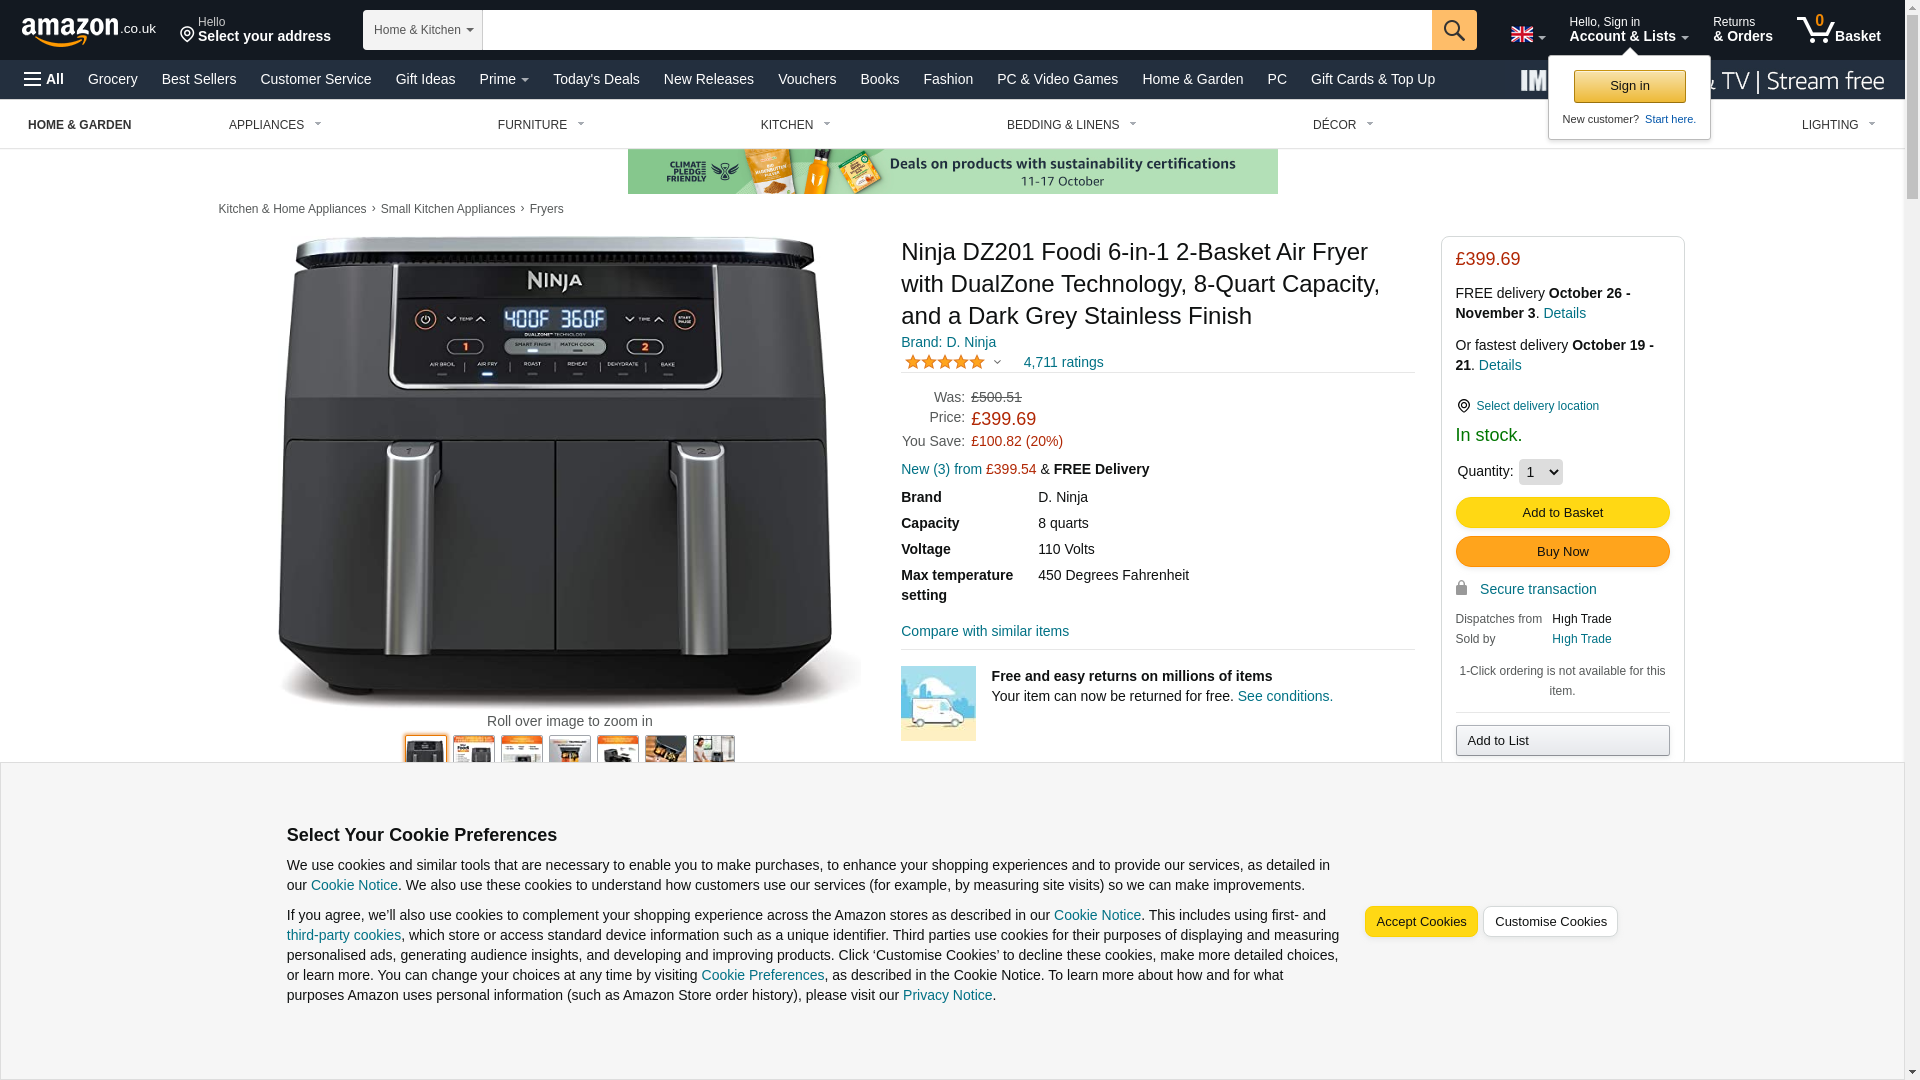Open the Quantity dropdown
The width and height of the screenshot is (1920, 1080).
1540,472
